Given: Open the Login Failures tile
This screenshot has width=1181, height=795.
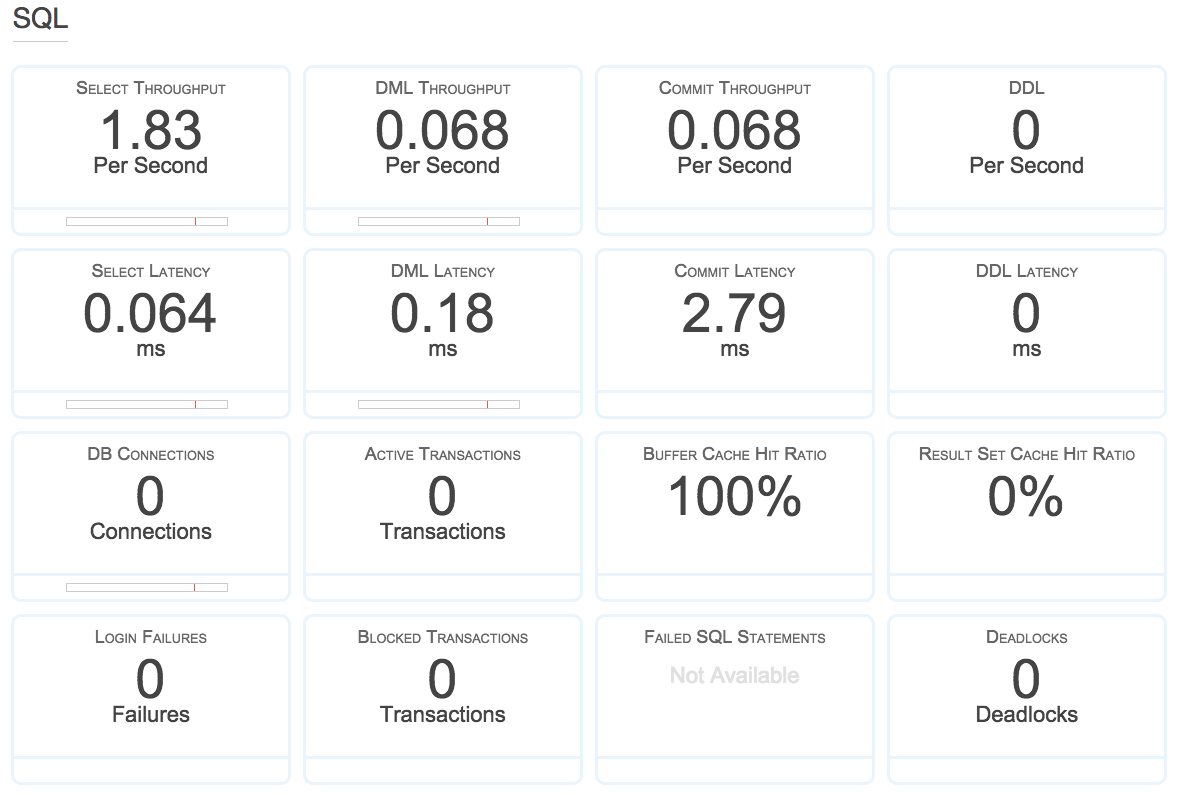Looking at the screenshot, I should pyautogui.click(x=150, y=687).
